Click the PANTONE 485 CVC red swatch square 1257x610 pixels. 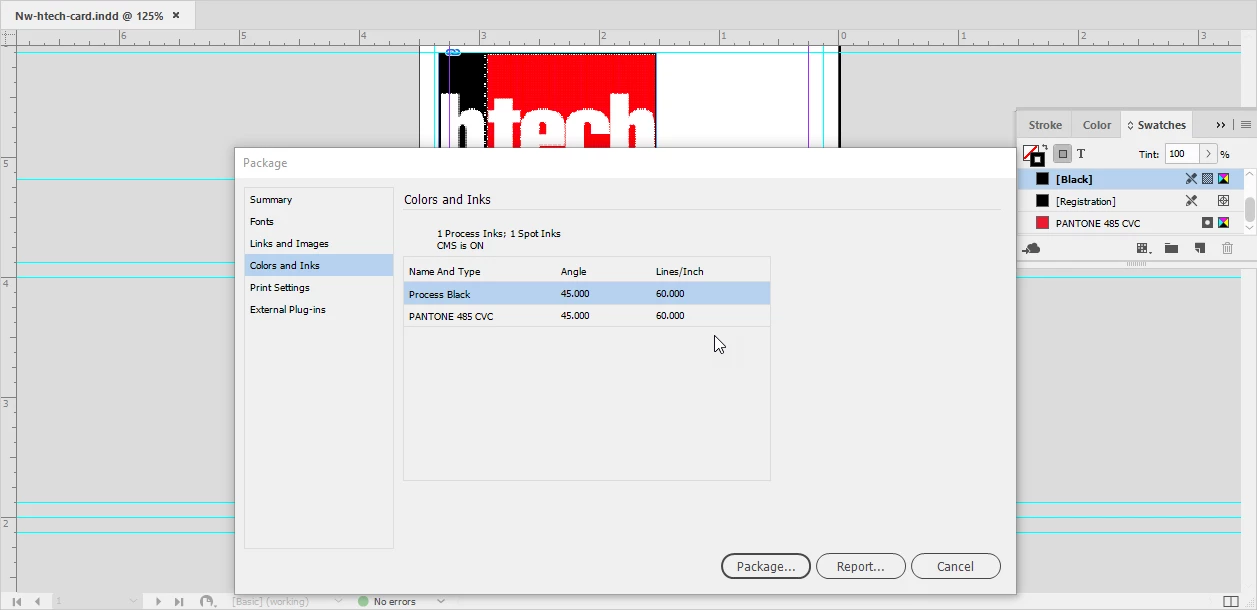(1042, 223)
